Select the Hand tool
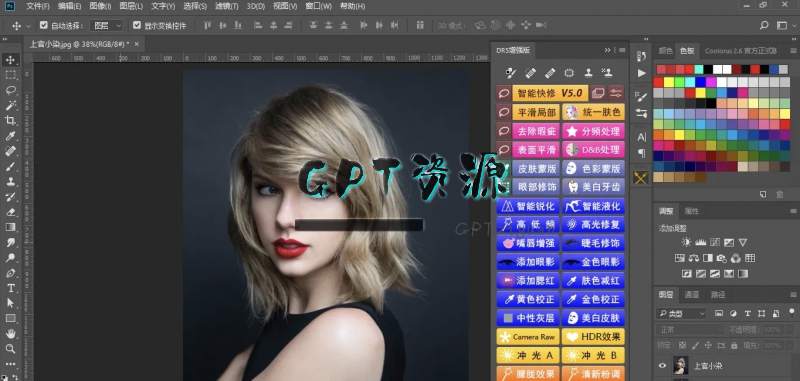The width and height of the screenshot is (800, 381). pyautogui.click(x=10, y=334)
